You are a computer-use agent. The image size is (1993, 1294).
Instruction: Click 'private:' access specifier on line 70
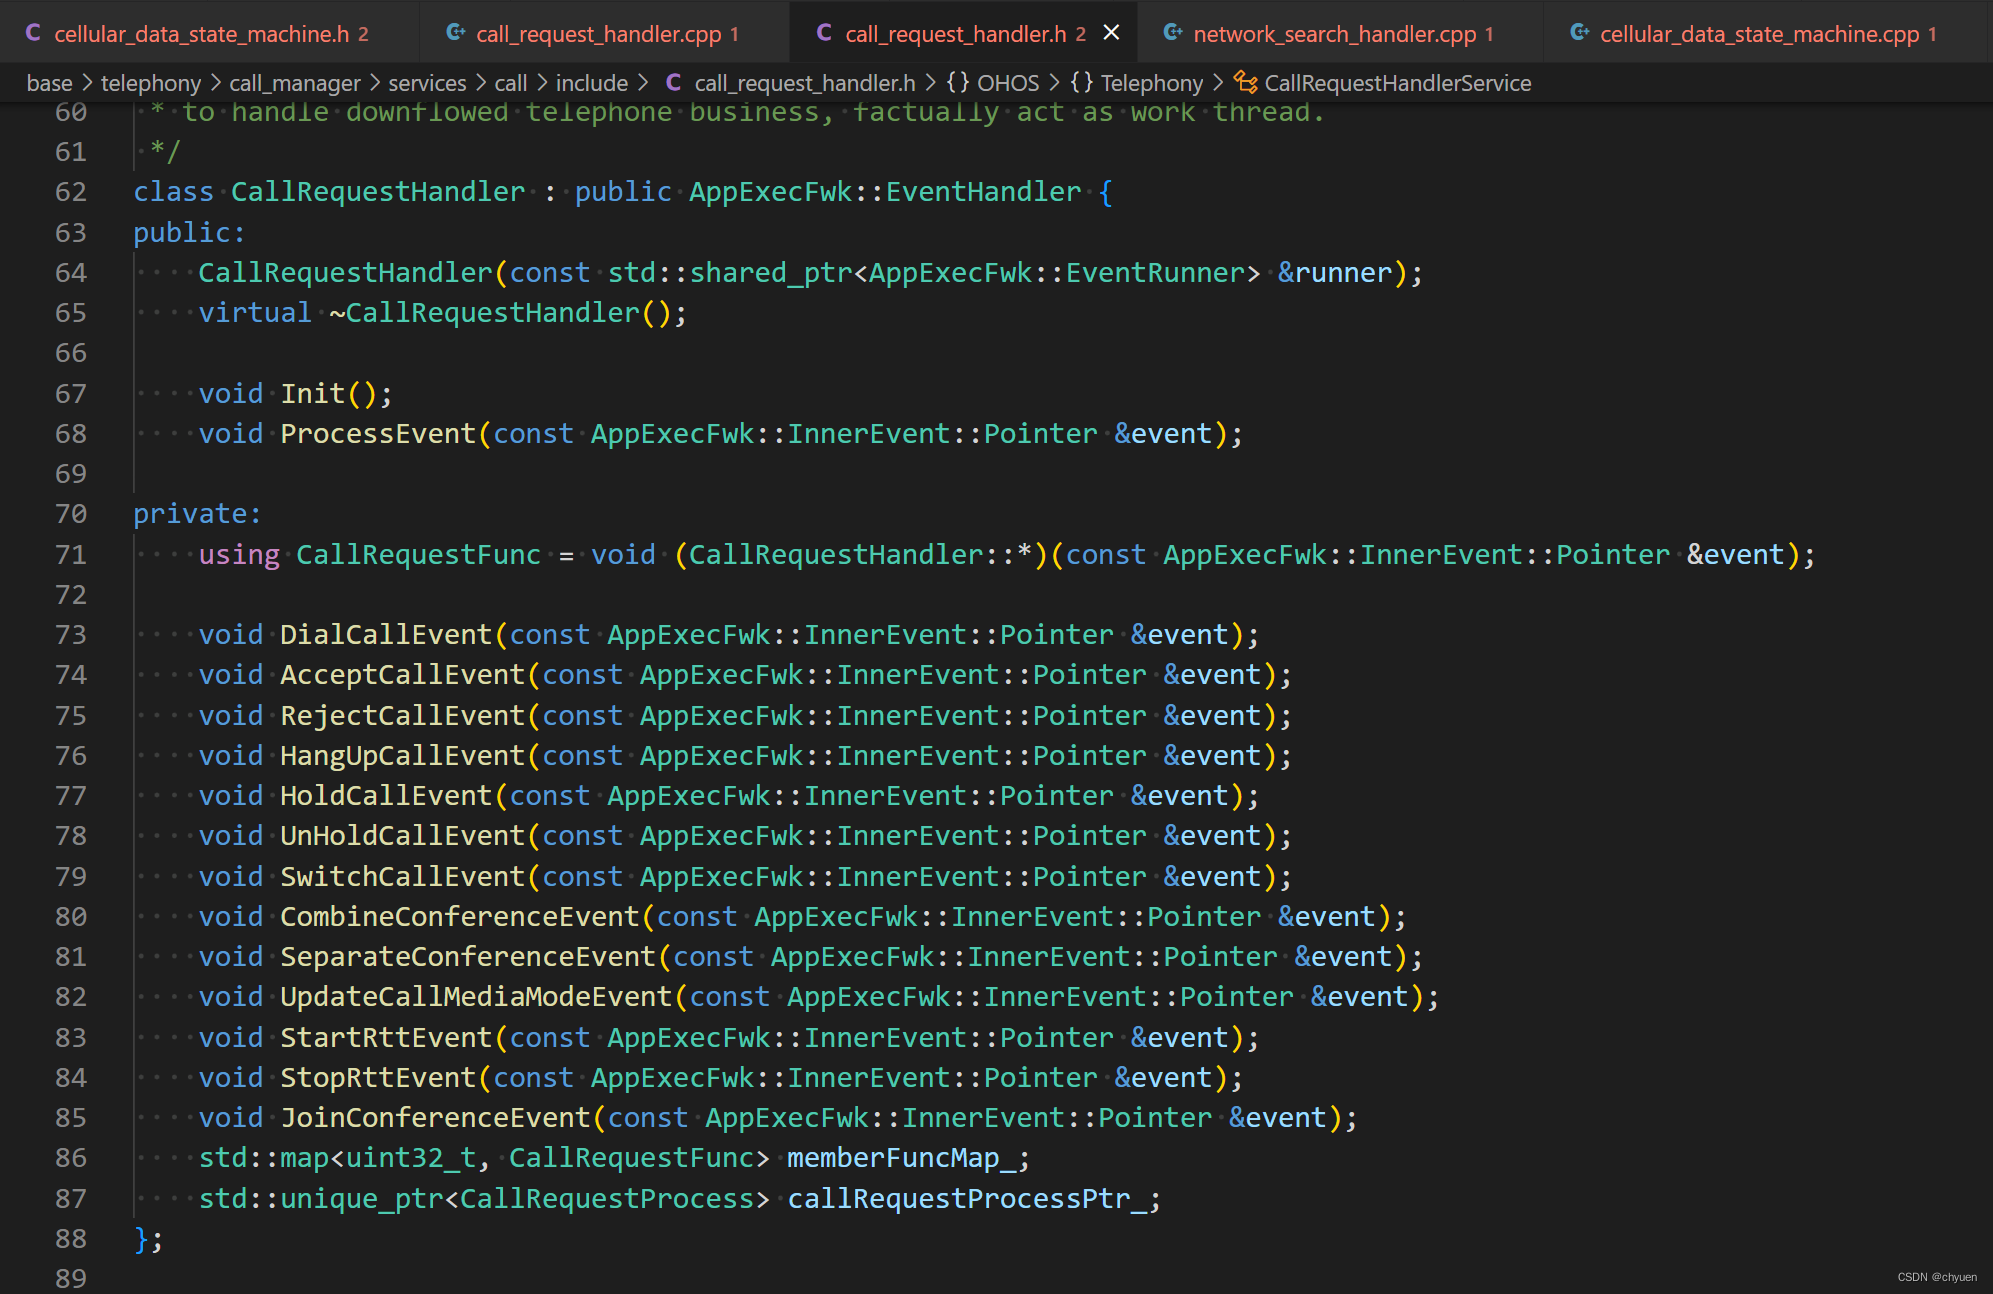[x=197, y=514]
